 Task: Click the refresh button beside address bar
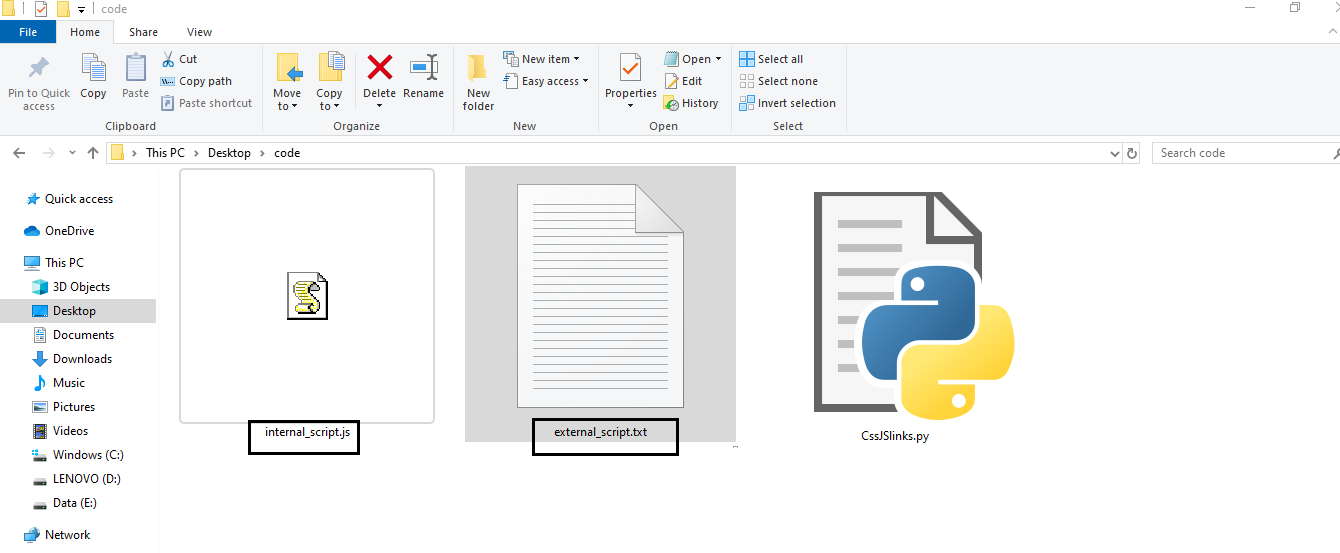point(1132,153)
